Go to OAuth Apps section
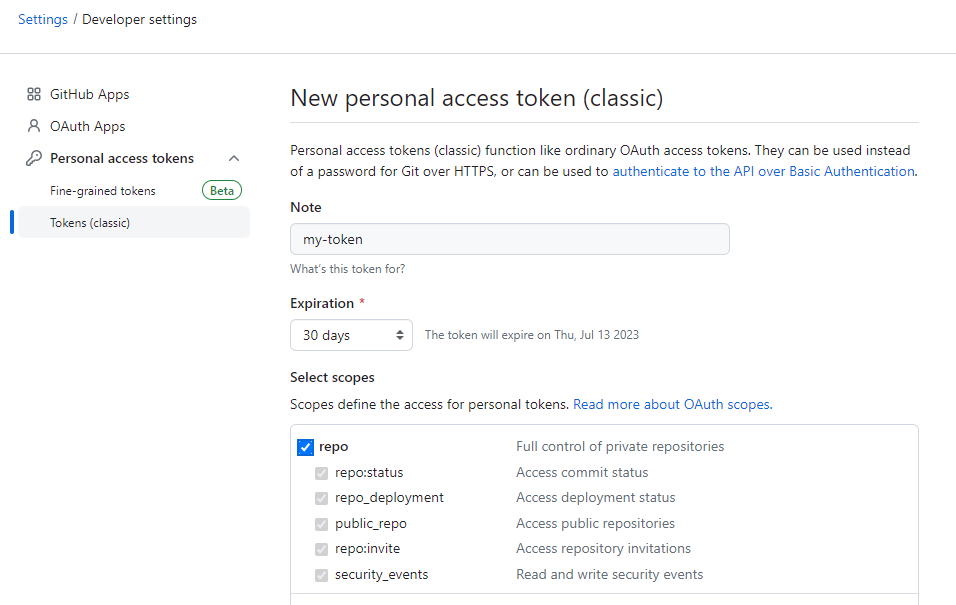Viewport: 956px width, 605px height. (88, 126)
